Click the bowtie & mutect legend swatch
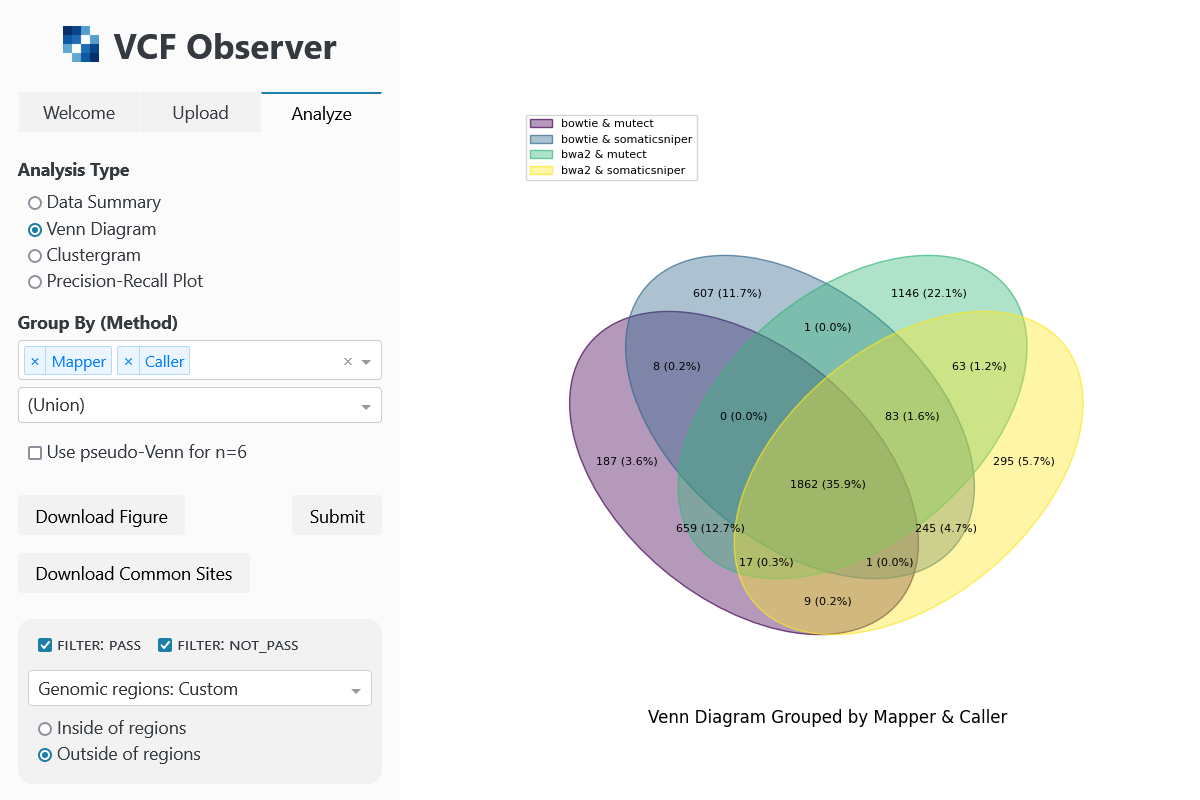Screen dimensions: 1200x800 [541, 124]
